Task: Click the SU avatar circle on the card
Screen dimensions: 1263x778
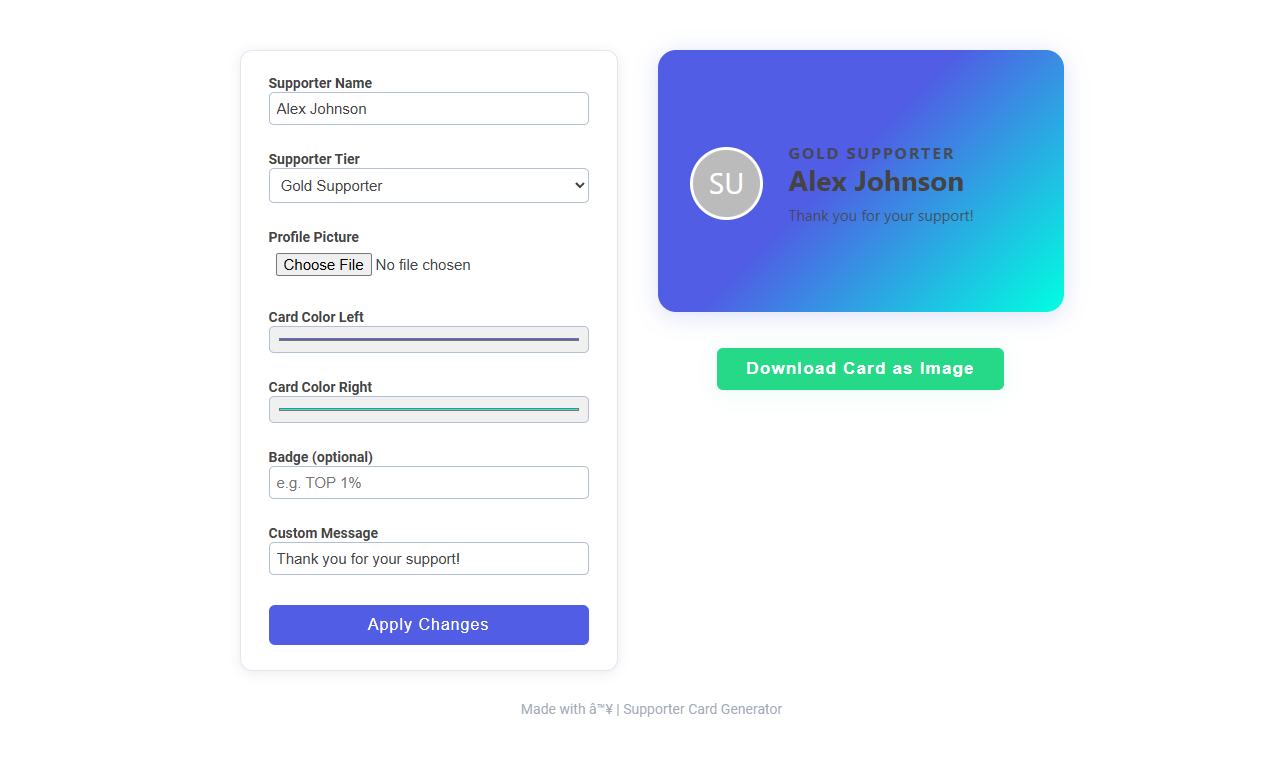Action: tap(727, 183)
